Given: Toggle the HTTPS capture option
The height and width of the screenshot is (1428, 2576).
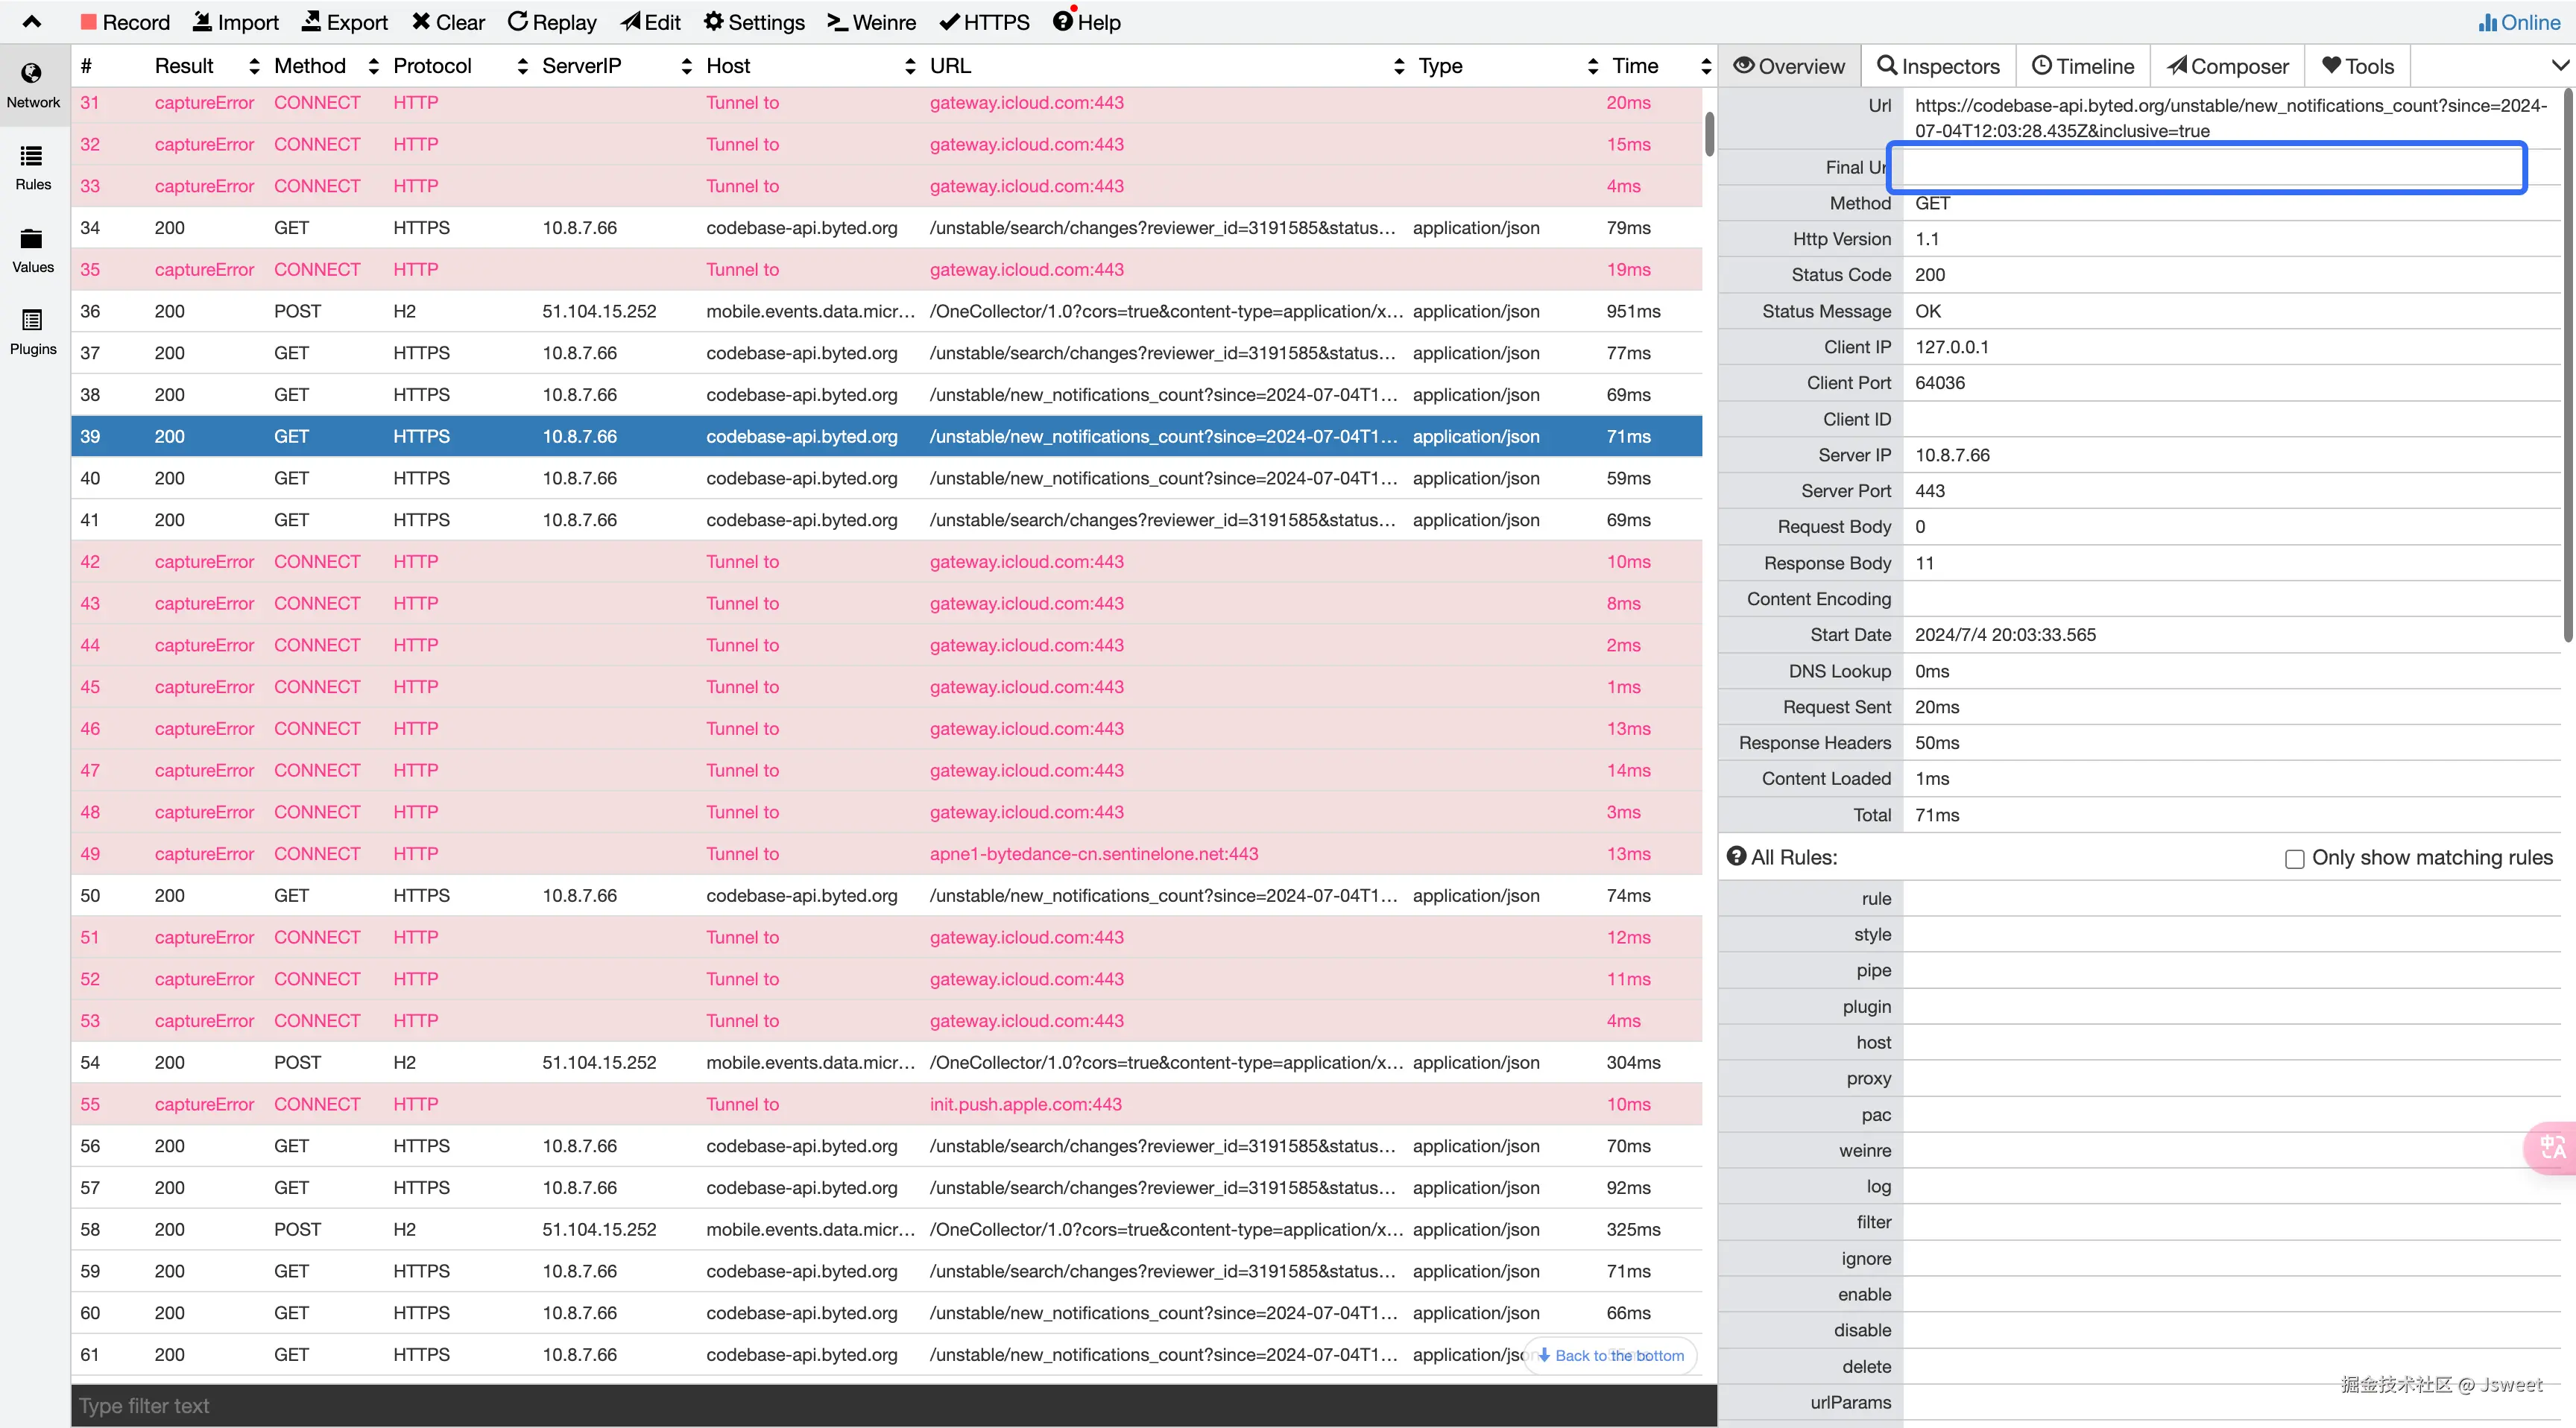Looking at the screenshot, I should tap(984, 22).
